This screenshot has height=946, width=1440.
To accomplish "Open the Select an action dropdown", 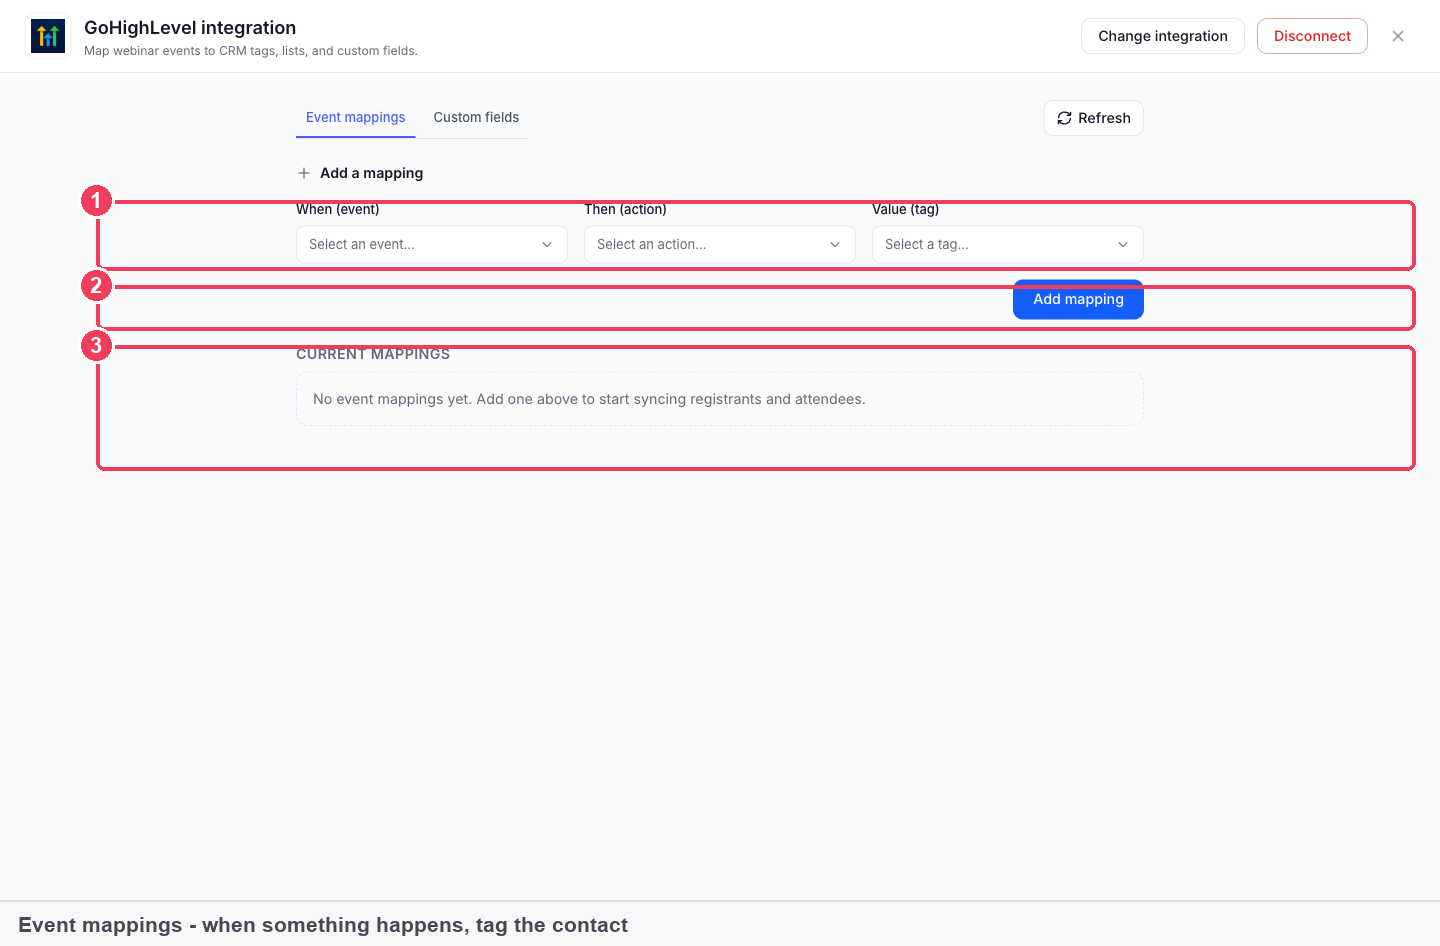I will click(x=720, y=244).
